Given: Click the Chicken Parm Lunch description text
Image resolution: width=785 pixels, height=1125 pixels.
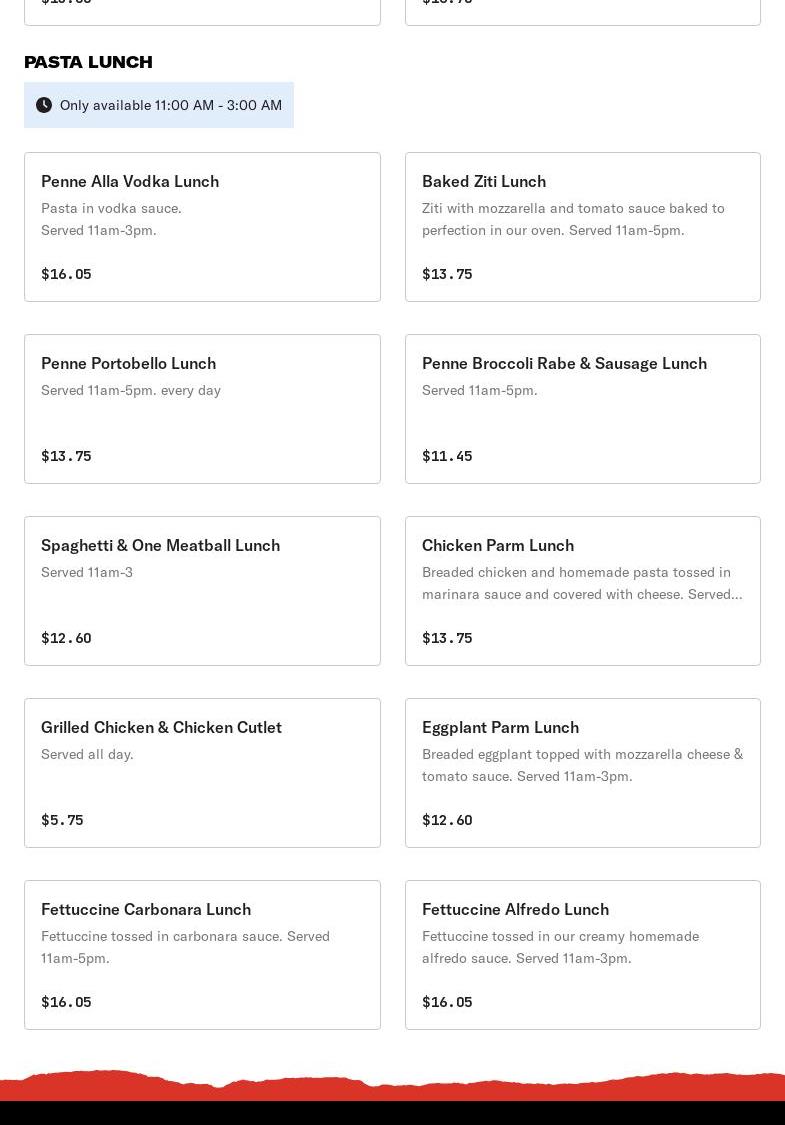Looking at the screenshot, I should tap(582, 583).
